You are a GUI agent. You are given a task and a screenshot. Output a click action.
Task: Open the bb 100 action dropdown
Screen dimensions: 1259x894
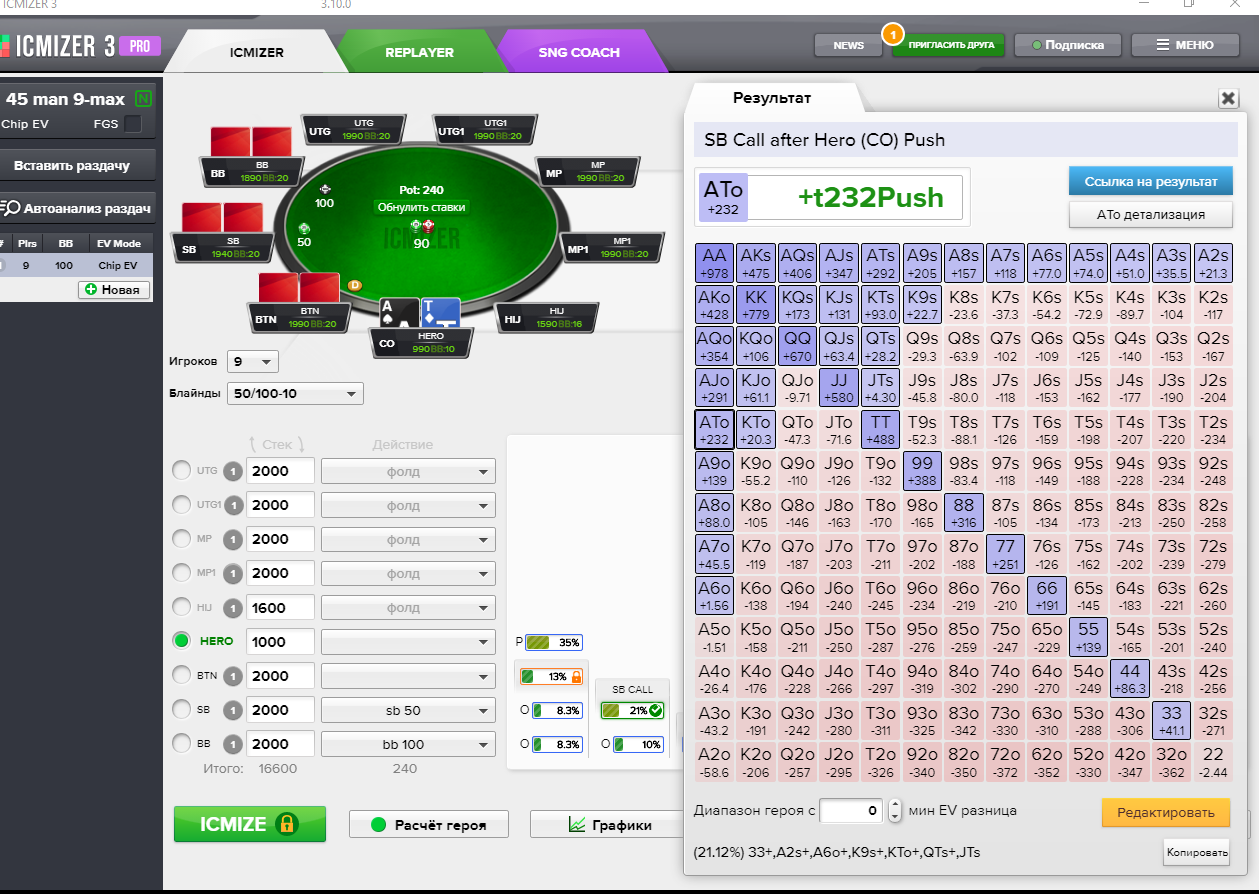[x=408, y=744]
